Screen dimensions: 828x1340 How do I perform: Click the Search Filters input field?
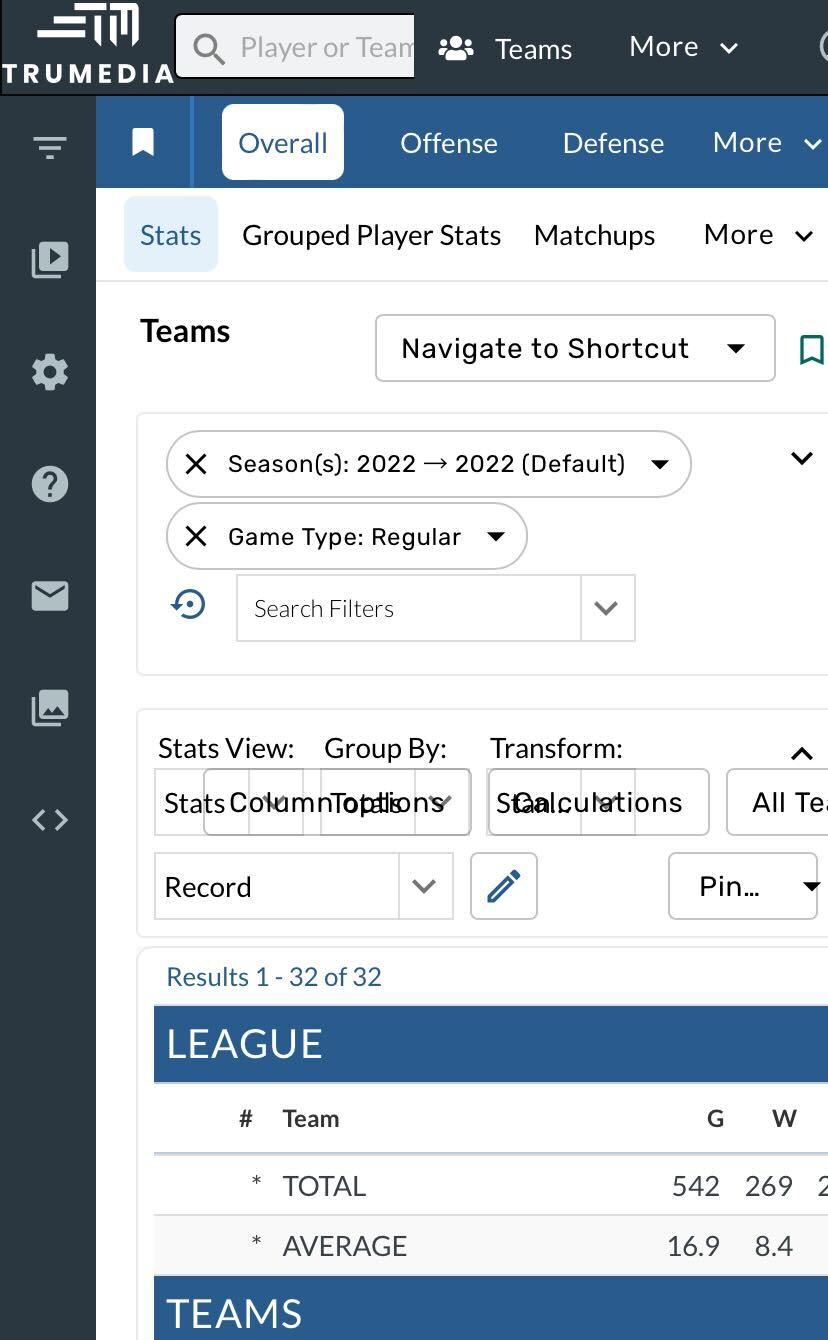click(408, 608)
